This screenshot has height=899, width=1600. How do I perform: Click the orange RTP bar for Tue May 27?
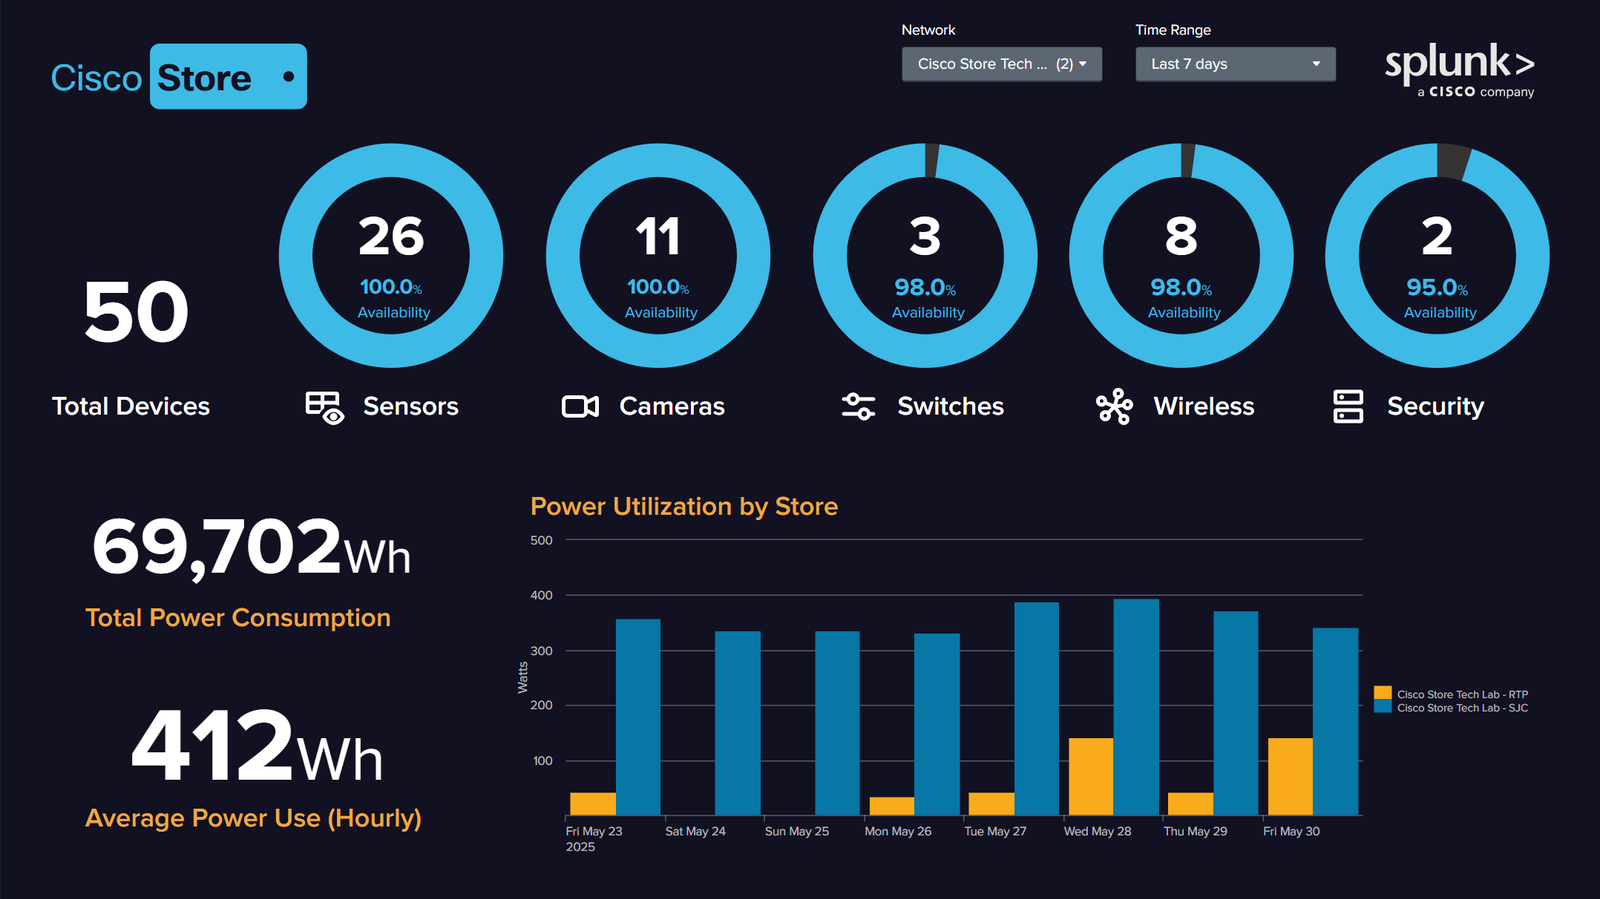pos(991,804)
